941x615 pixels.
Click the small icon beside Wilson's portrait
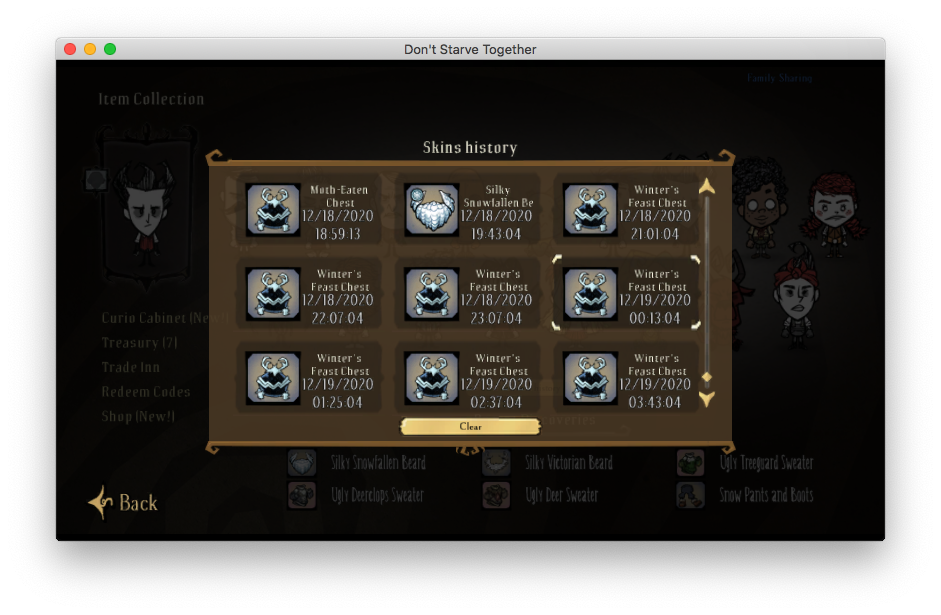[96, 179]
